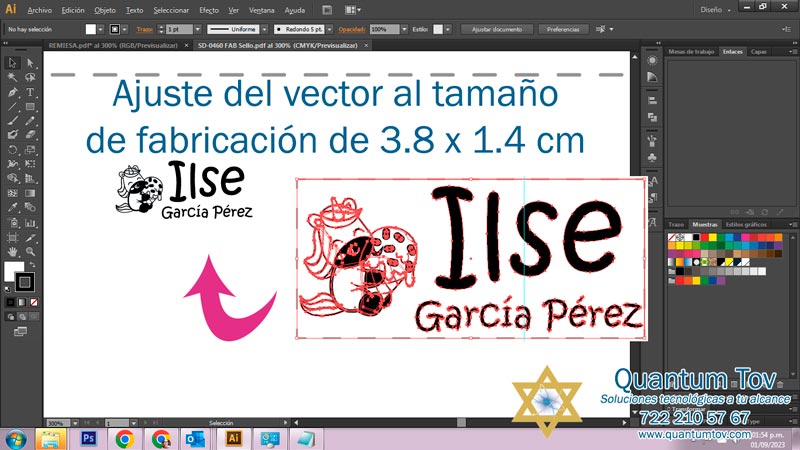
Task: Click Go to Bridge icon in menu bar
Action: [x=328, y=10]
